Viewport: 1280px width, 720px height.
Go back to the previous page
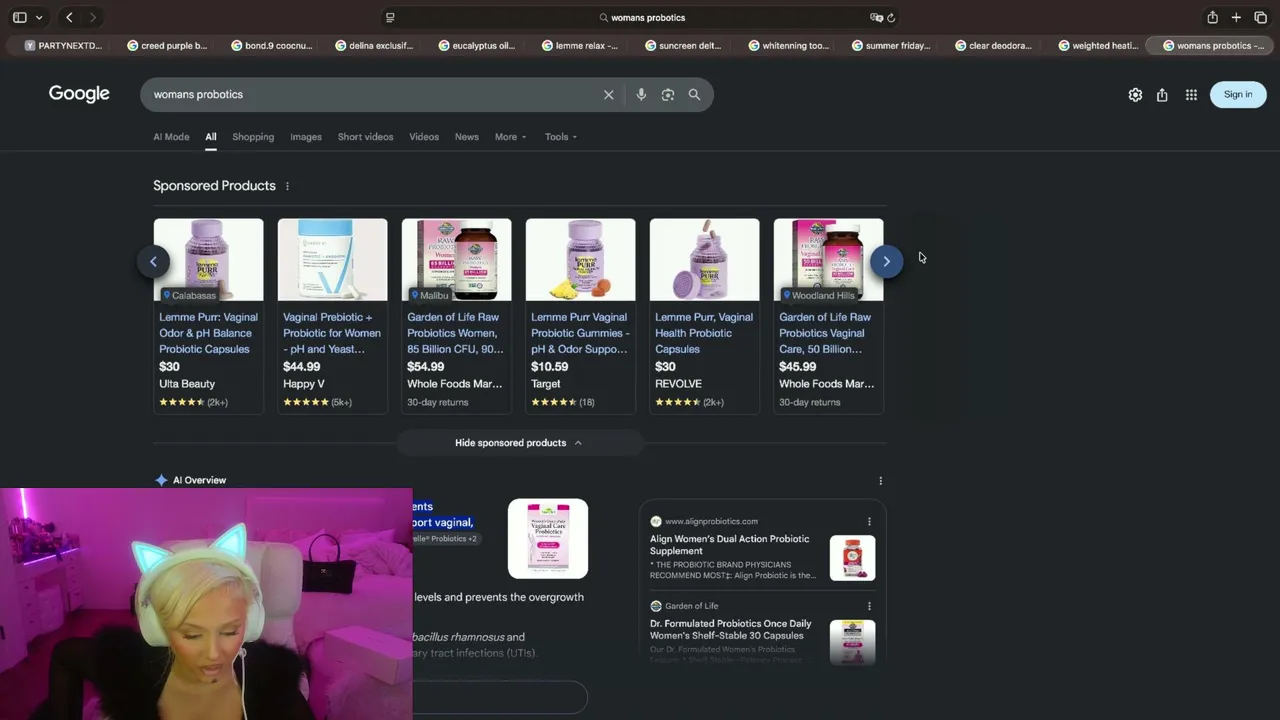[x=69, y=17]
